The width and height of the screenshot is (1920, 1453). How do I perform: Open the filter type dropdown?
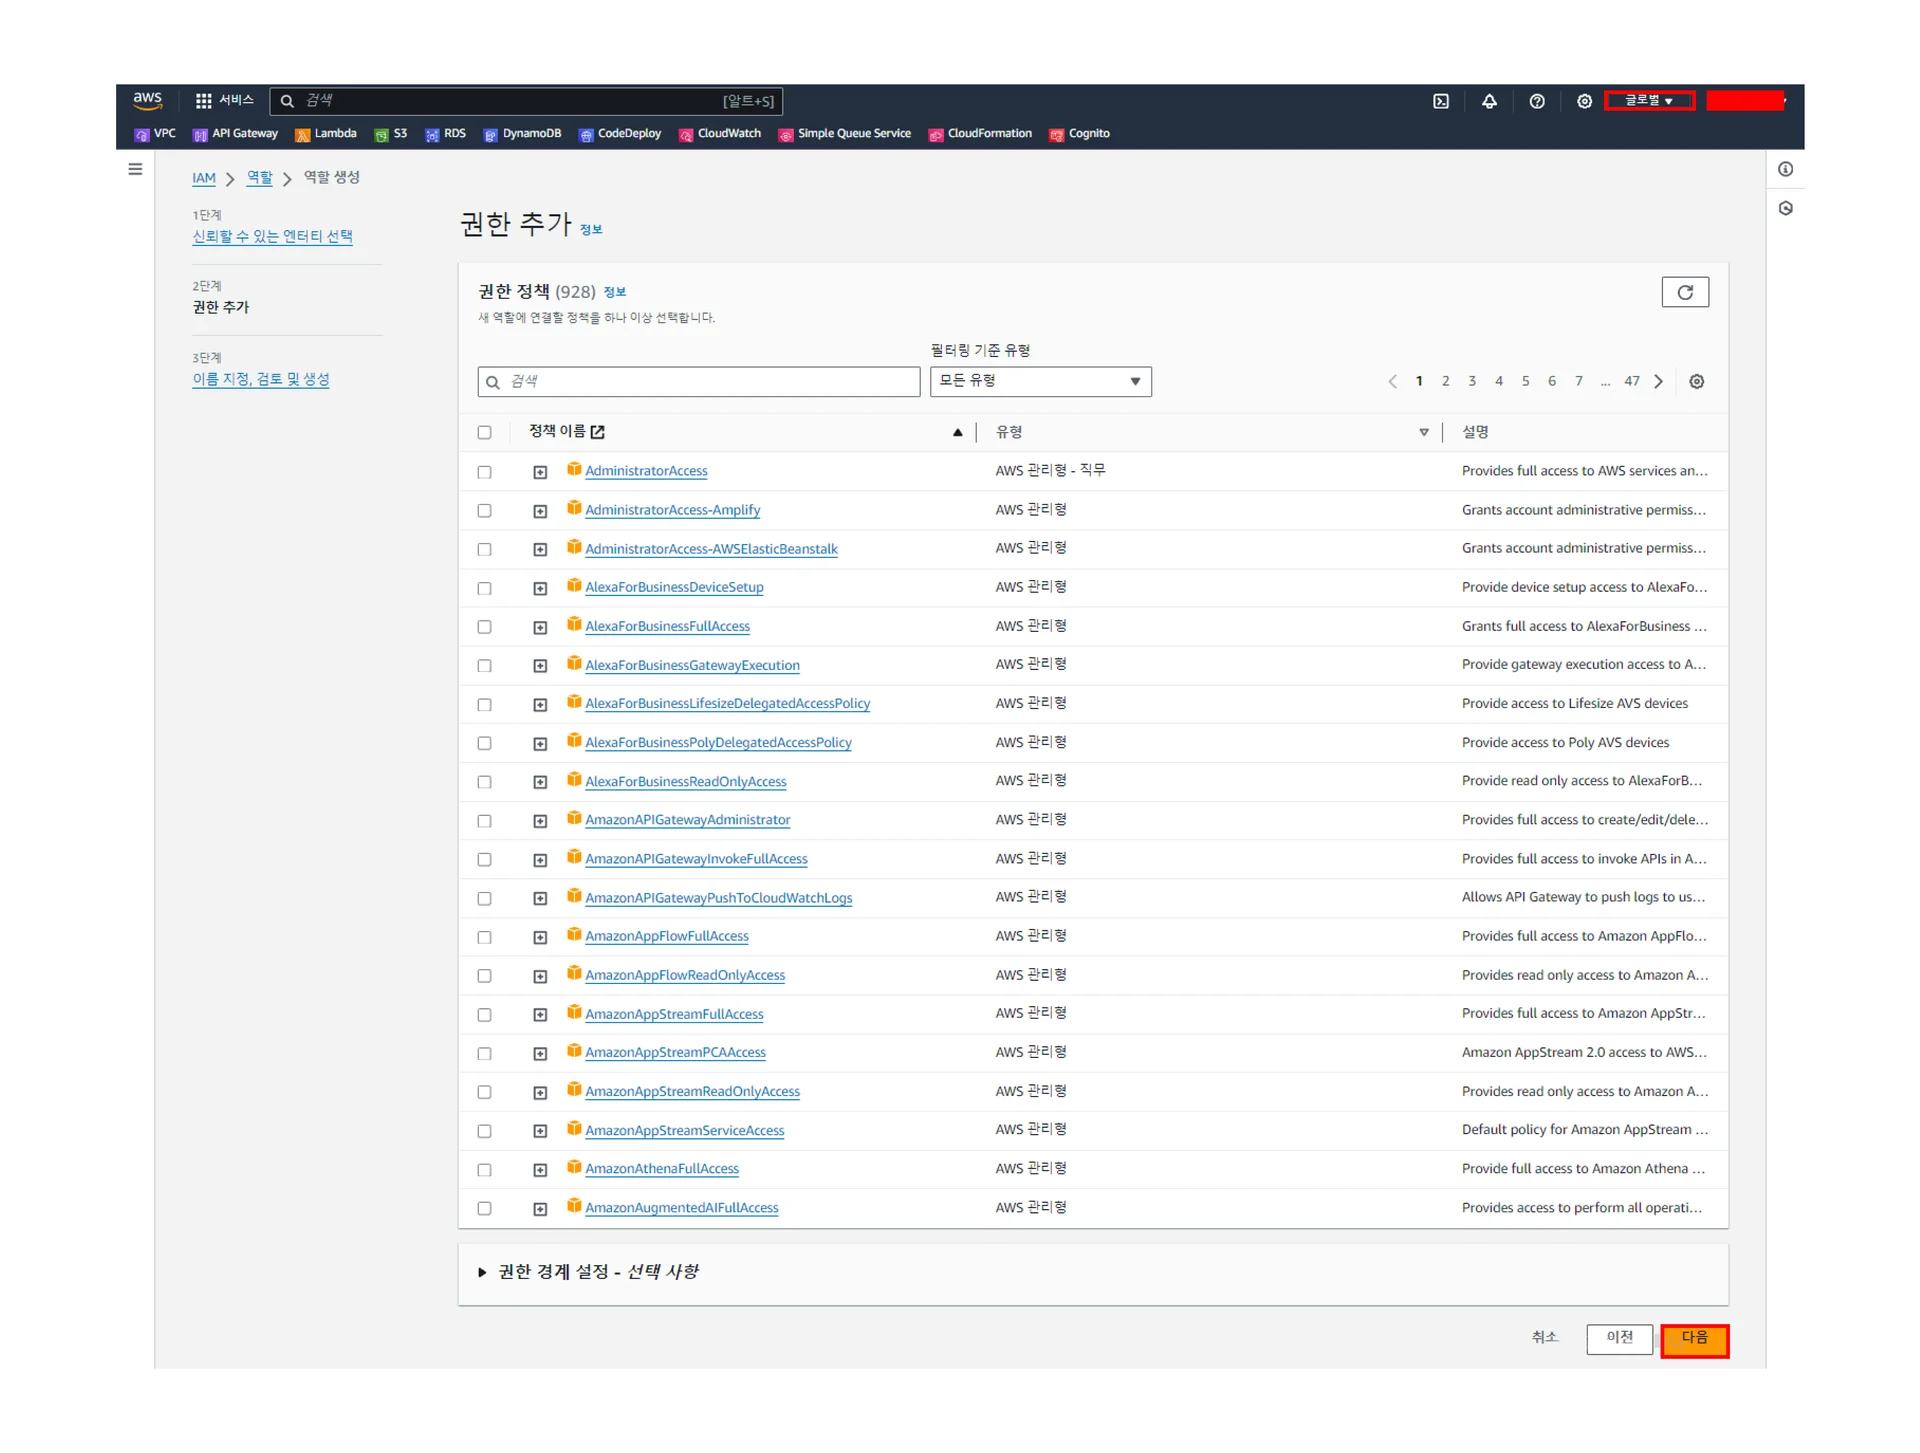pos(1040,381)
